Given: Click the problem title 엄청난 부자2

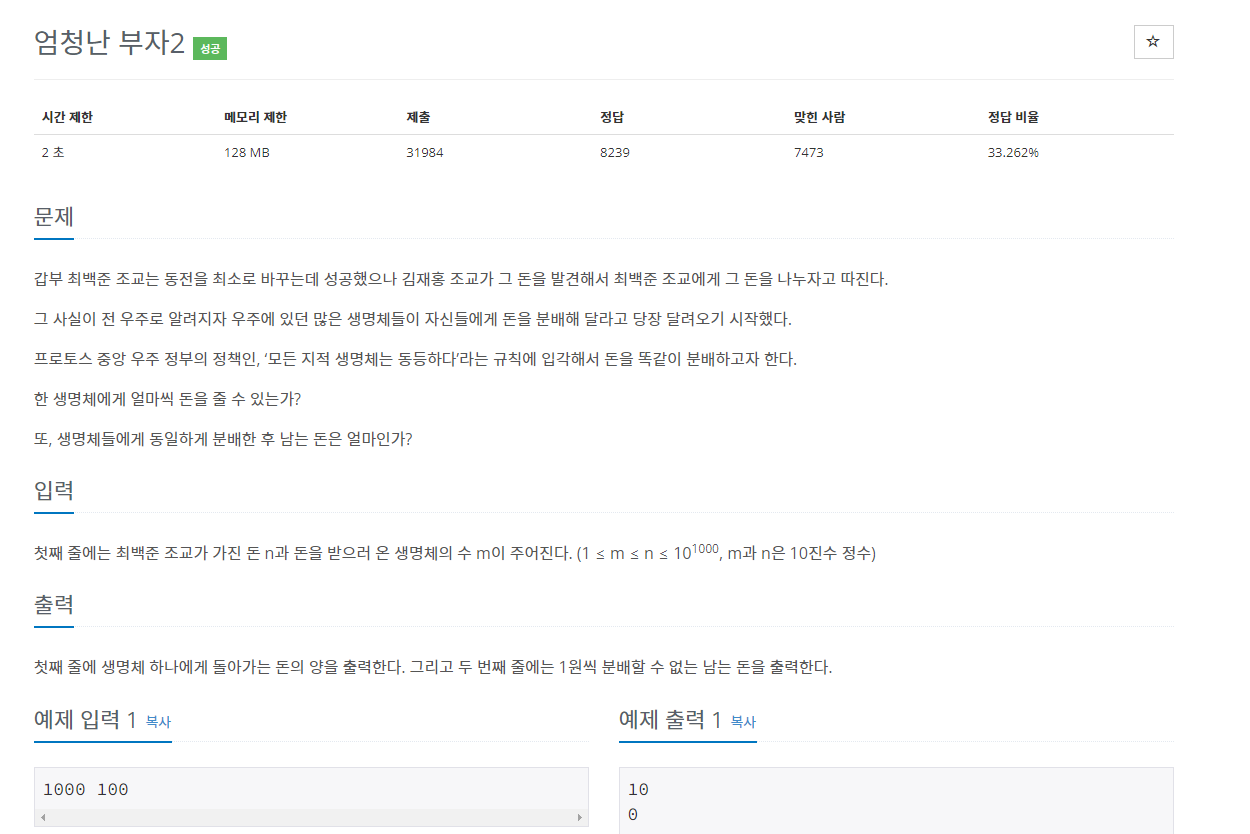Looking at the screenshot, I should click(x=110, y=43).
